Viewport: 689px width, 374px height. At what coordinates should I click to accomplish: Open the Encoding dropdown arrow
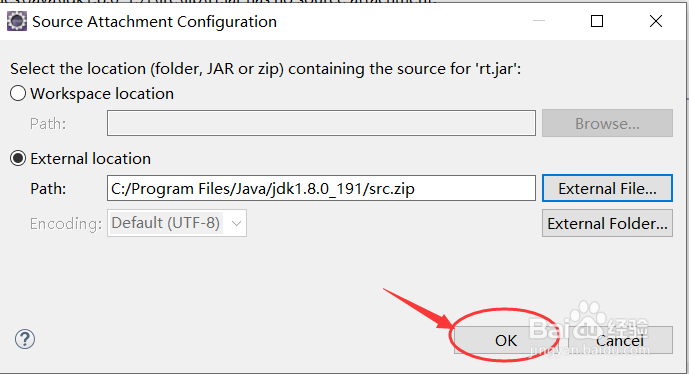pos(236,223)
